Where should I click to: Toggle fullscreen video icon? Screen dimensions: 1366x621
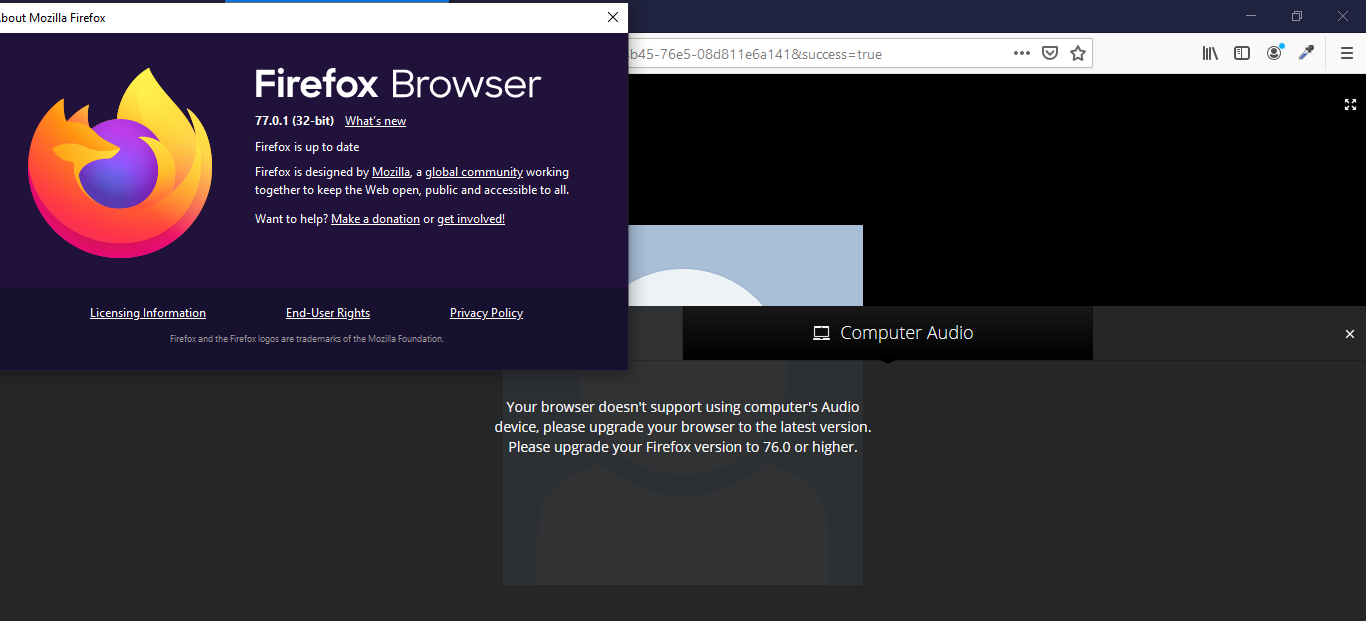[x=1350, y=104]
